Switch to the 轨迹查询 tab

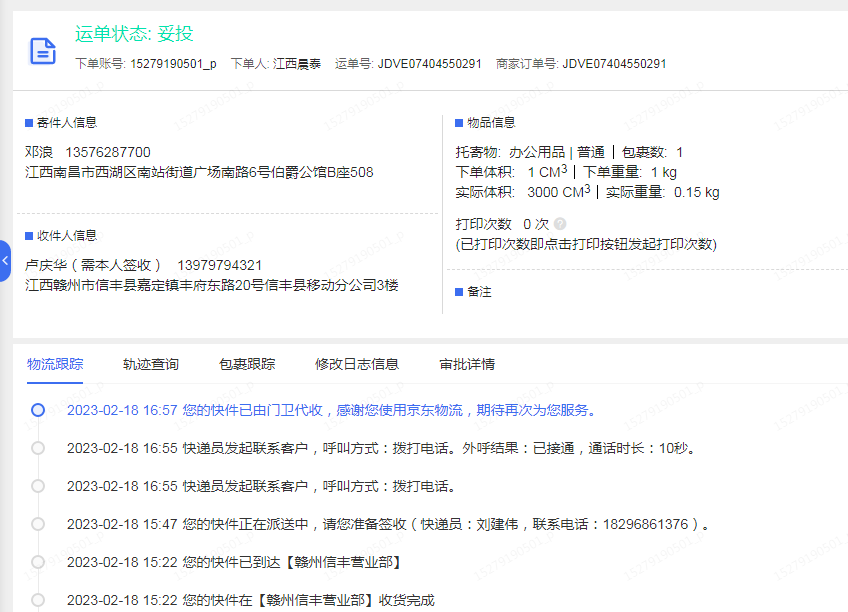[x=151, y=364]
